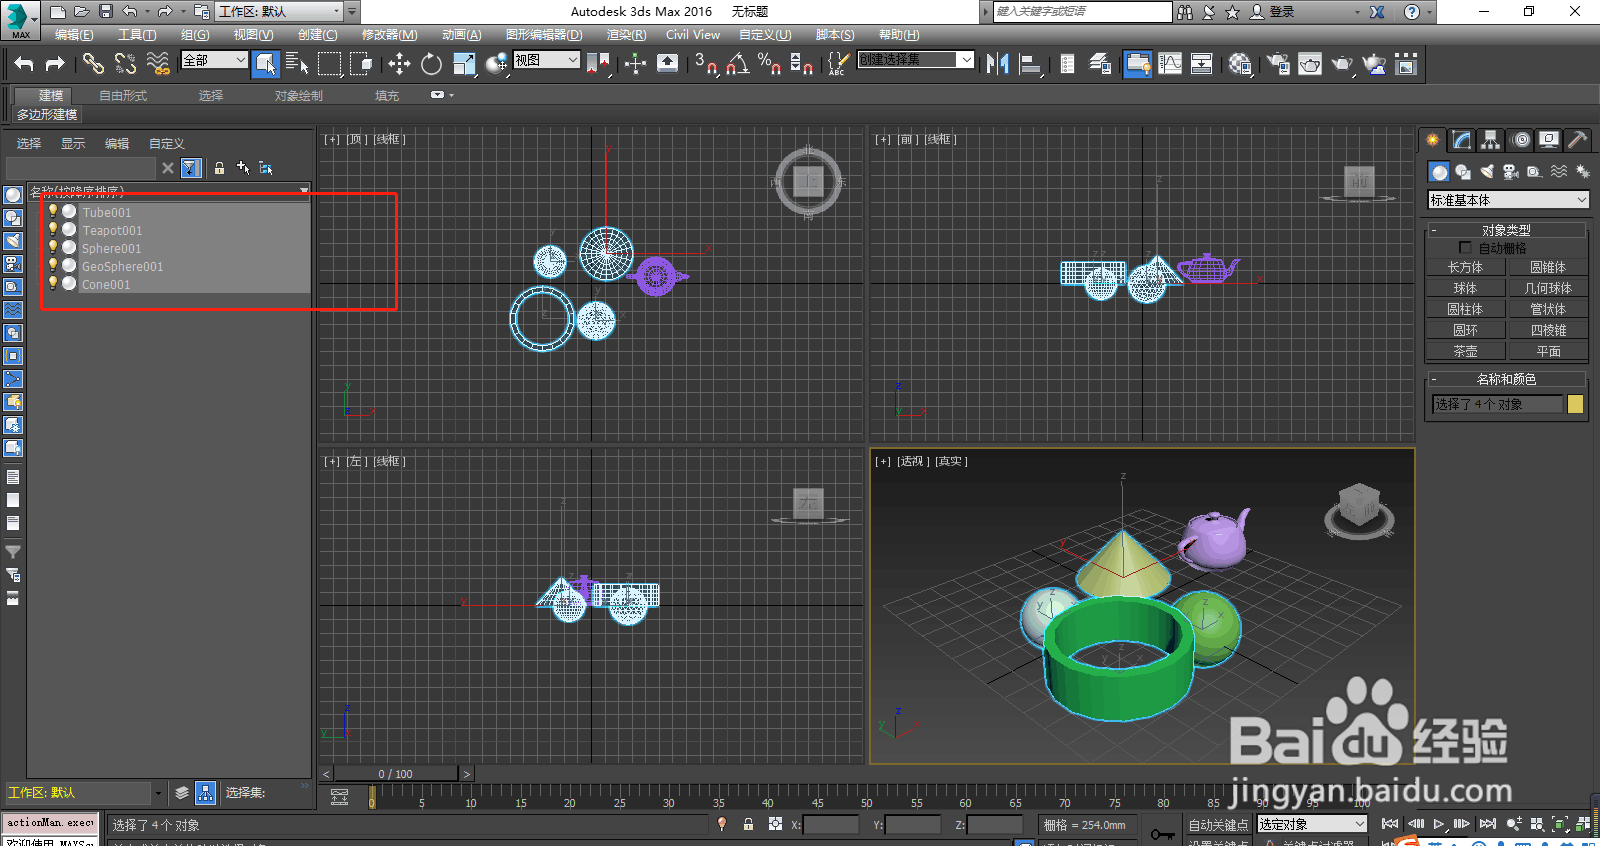Select the Lights category icon
The height and width of the screenshot is (846, 1600).
coord(1487,172)
